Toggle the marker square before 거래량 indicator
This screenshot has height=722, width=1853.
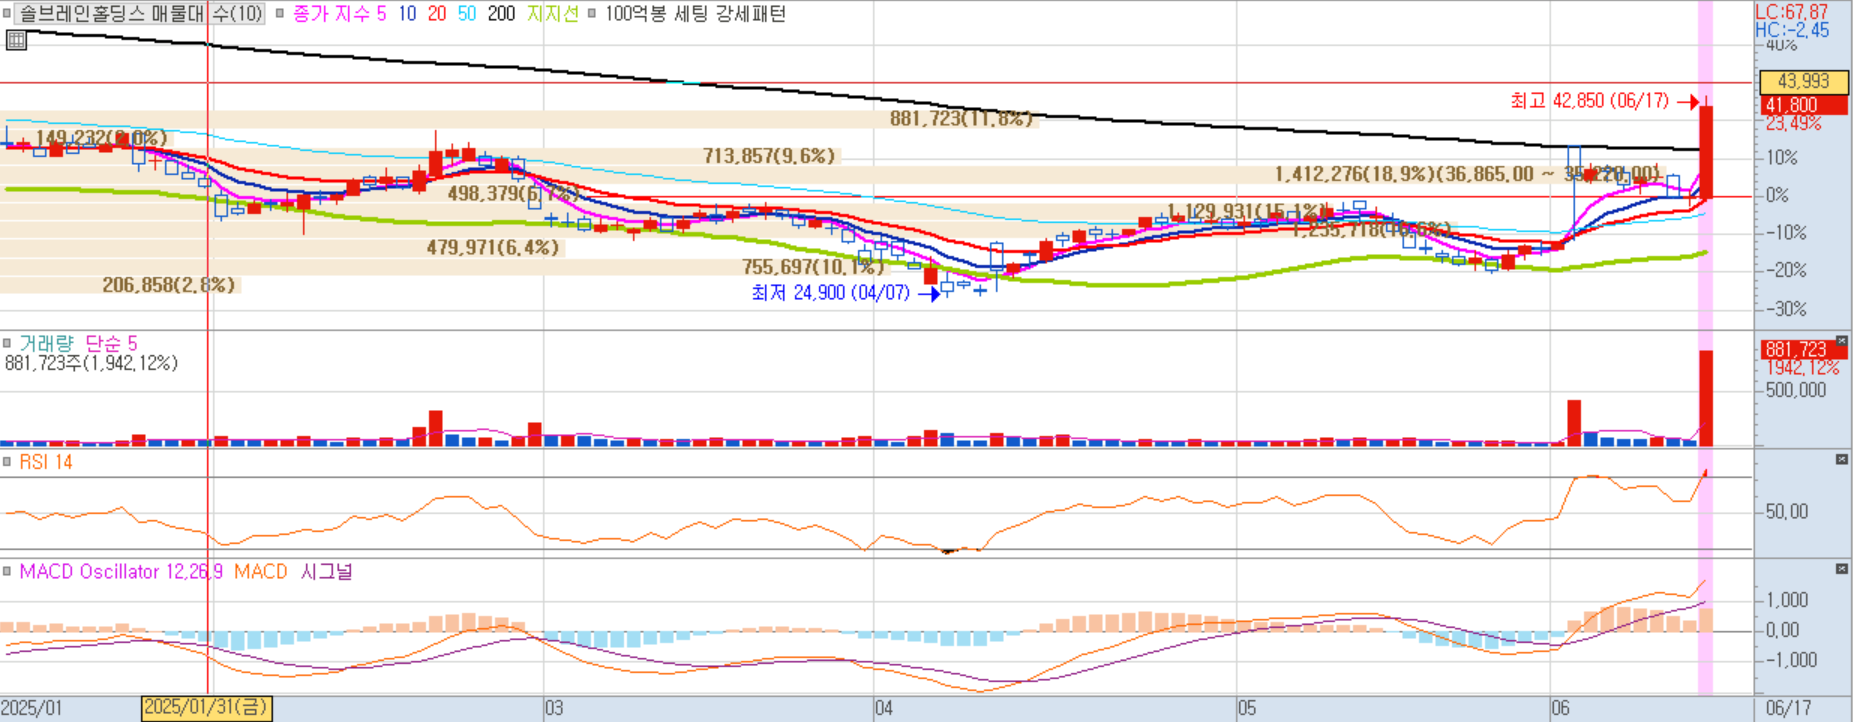pyautogui.click(x=8, y=343)
